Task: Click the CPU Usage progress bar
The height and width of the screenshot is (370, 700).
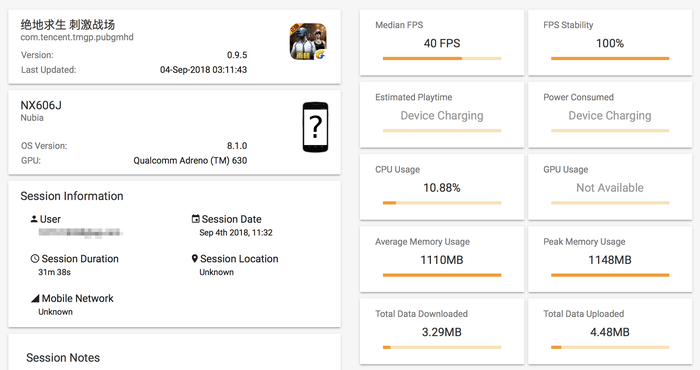Action: click(442, 203)
